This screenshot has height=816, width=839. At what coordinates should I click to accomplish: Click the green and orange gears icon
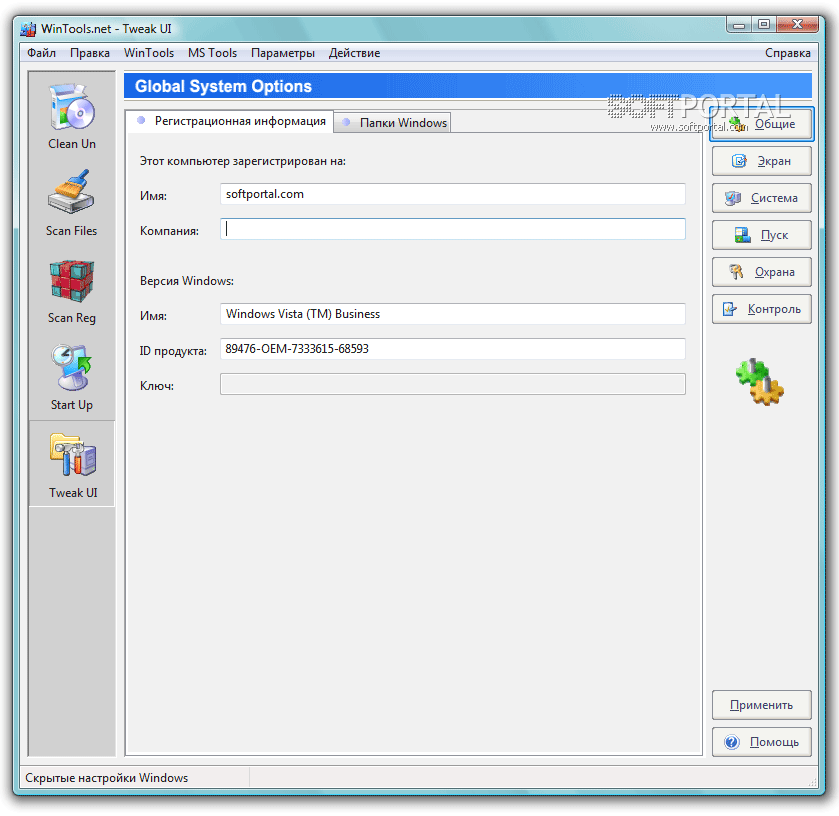760,382
